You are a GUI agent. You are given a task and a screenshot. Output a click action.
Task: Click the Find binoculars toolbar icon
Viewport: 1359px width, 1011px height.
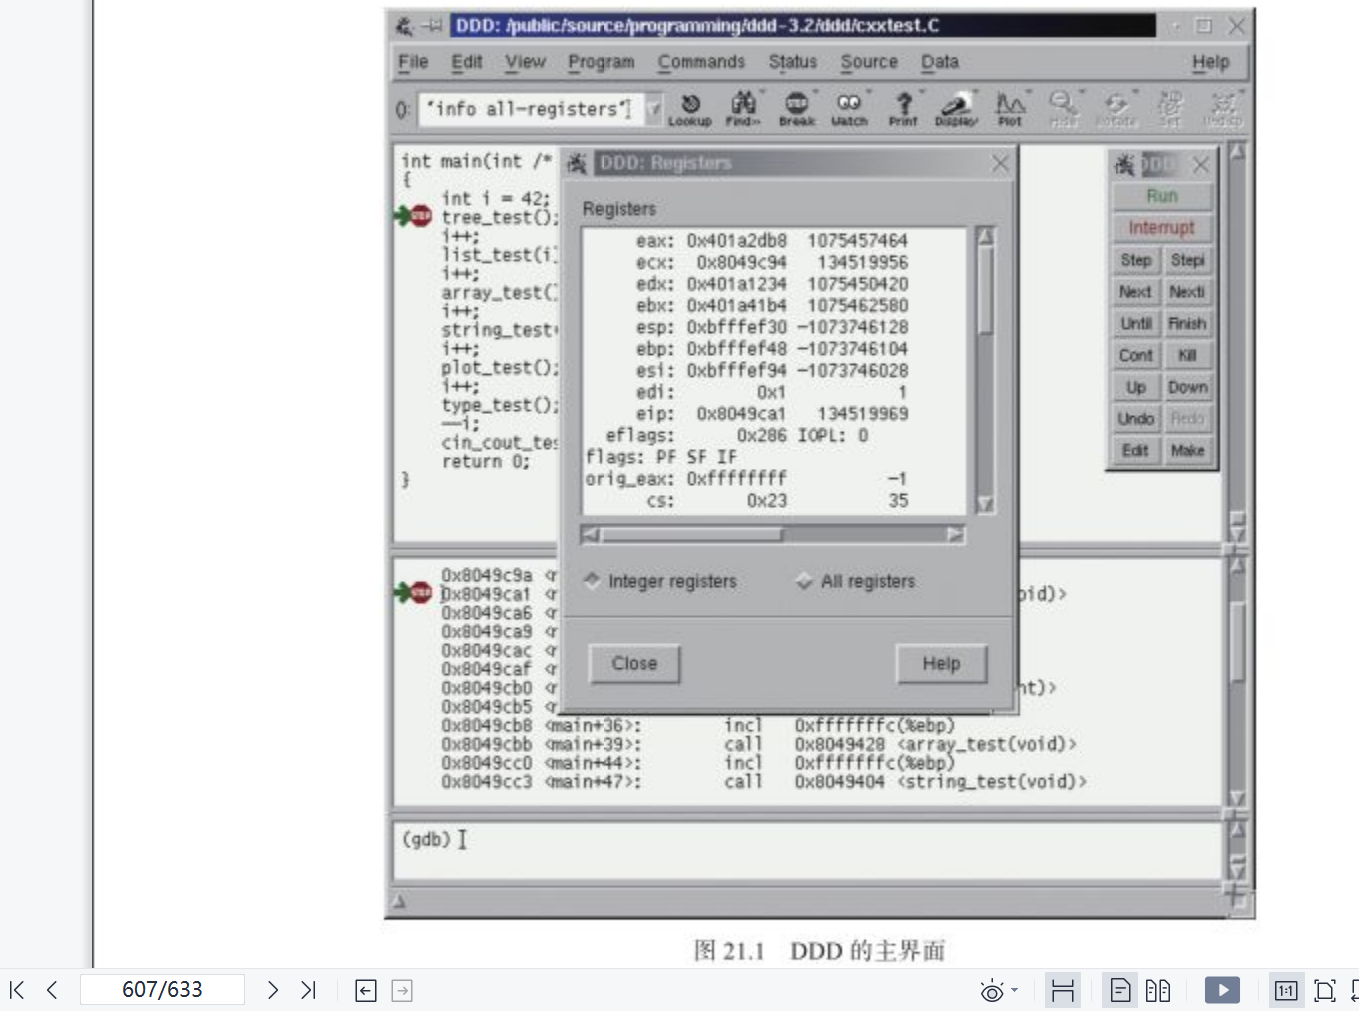tap(743, 108)
